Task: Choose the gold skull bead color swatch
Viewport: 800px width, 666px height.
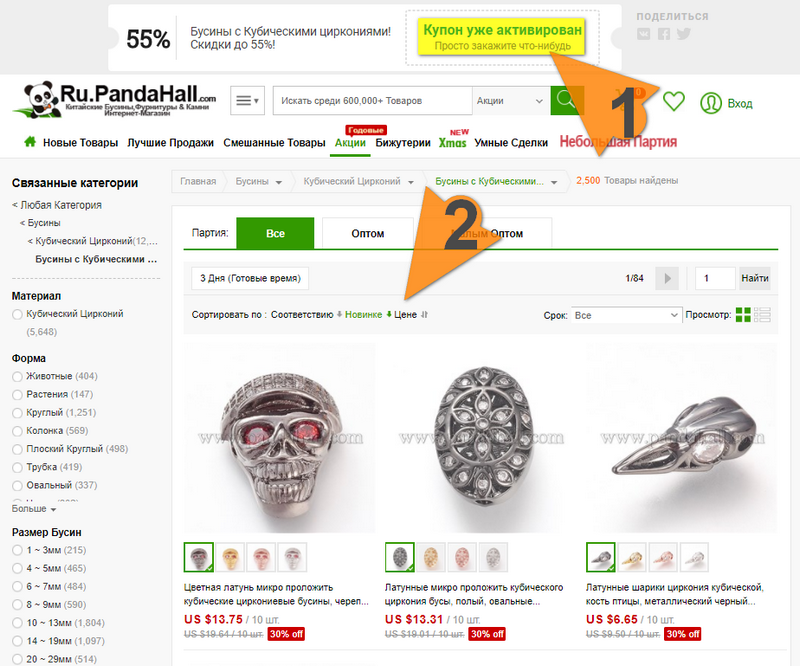Action: click(x=230, y=557)
